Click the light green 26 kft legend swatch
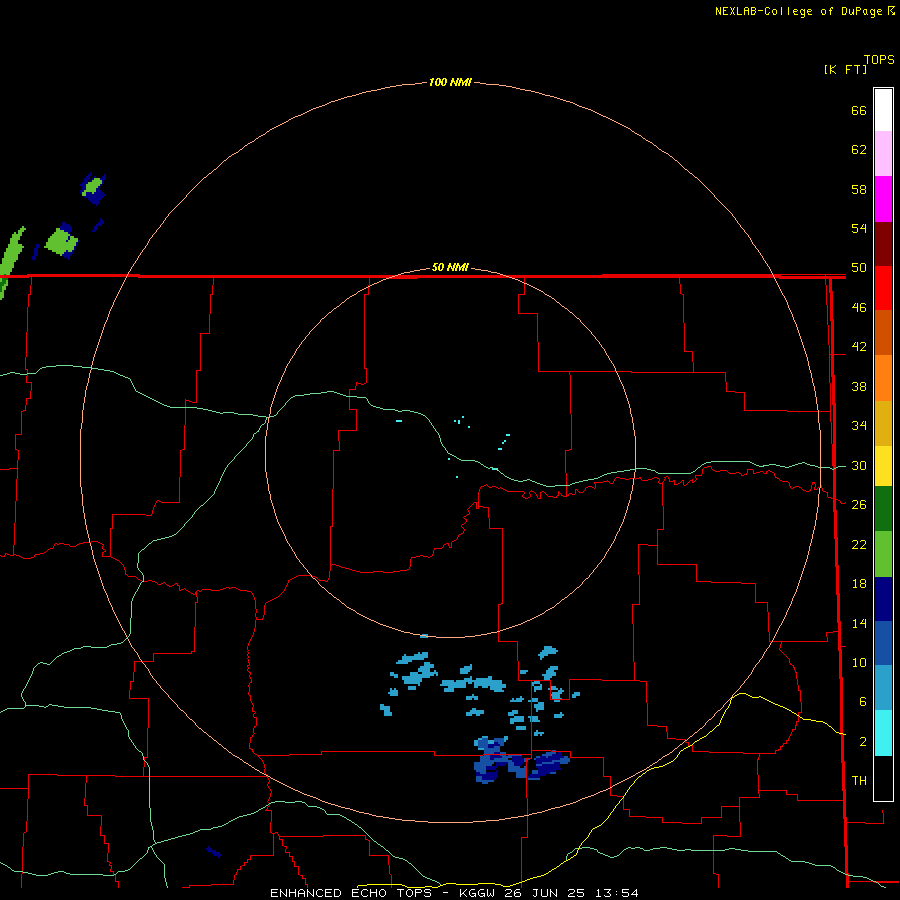The width and height of the screenshot is (900, 900). [x=883, y=554]
